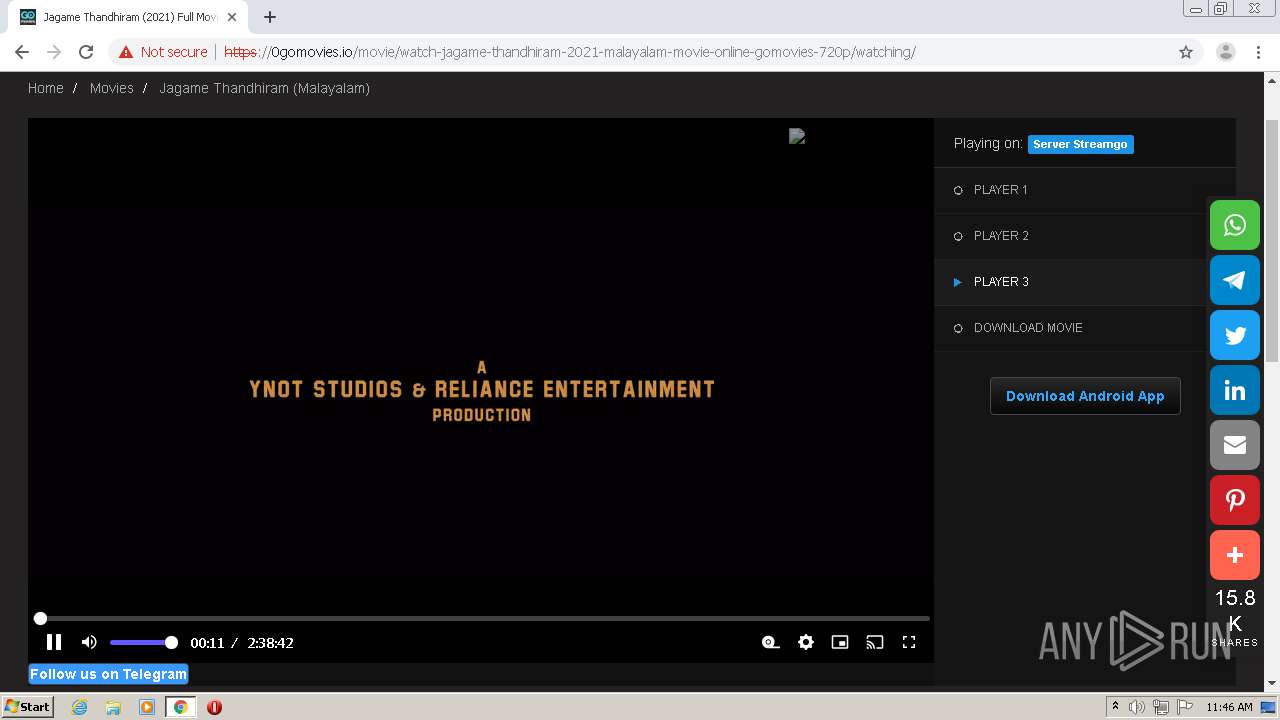The image size is (1280, 720).
Task: Click Chrome icon in taskbar
Action: coord(180,707)
